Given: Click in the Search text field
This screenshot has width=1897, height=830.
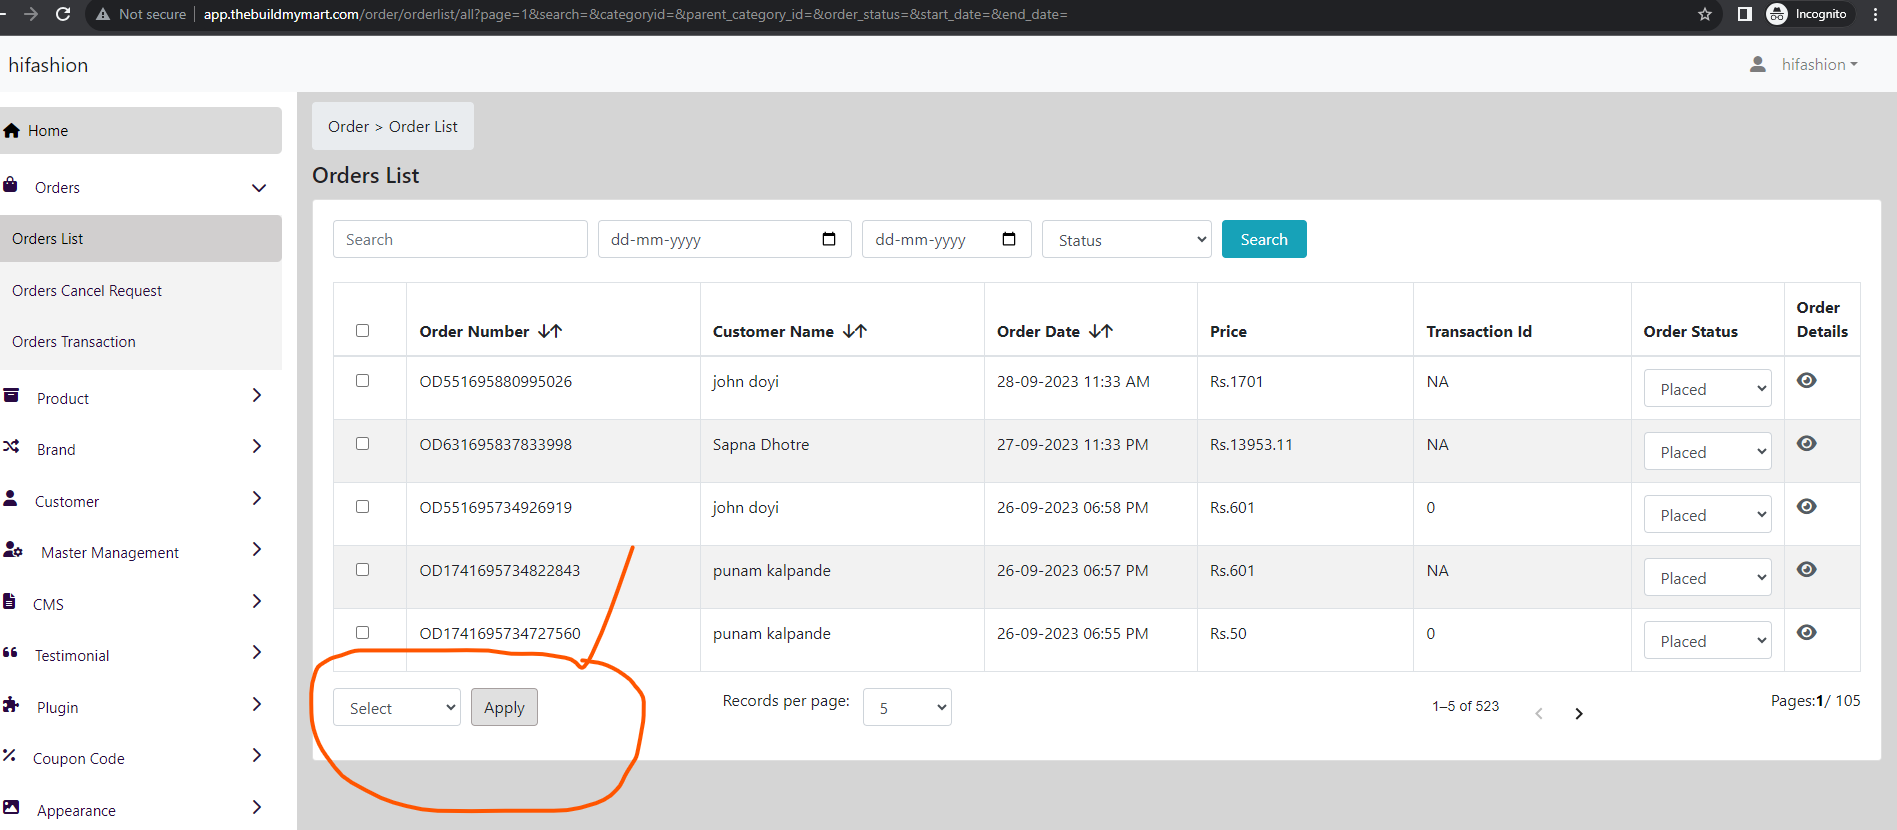Looking at the screenshot, I should (460, 239).
